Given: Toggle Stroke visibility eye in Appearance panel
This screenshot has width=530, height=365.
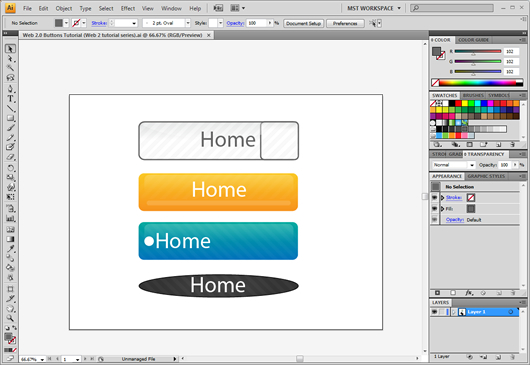Looking at the screenshot, I should [435, 197].
